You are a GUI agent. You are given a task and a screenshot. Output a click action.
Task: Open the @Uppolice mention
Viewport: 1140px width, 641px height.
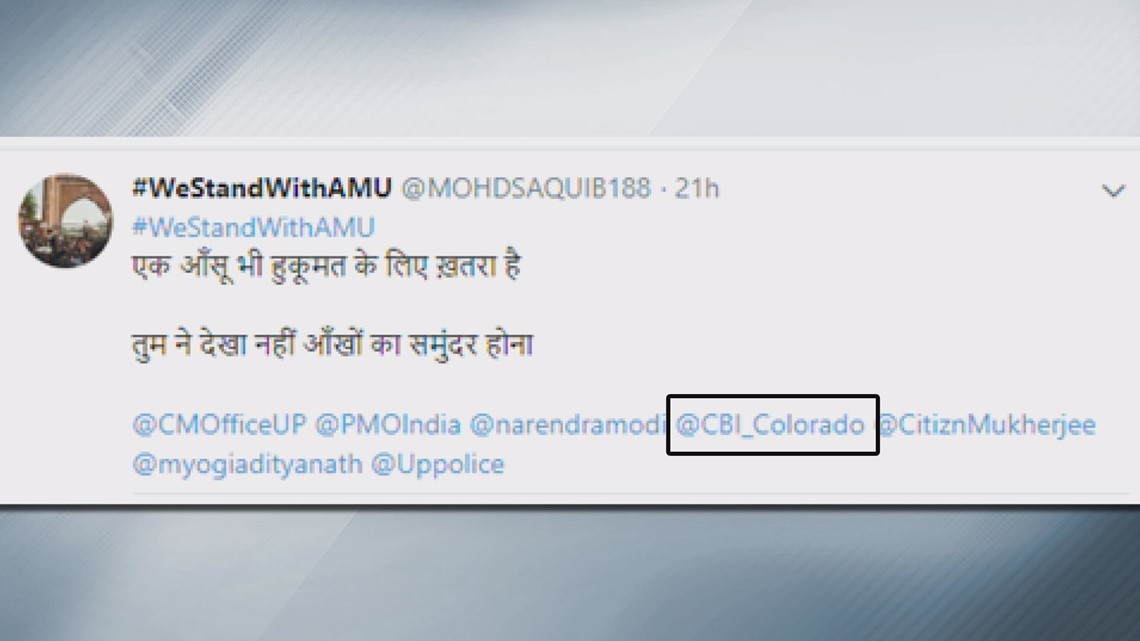pos(438,464)
